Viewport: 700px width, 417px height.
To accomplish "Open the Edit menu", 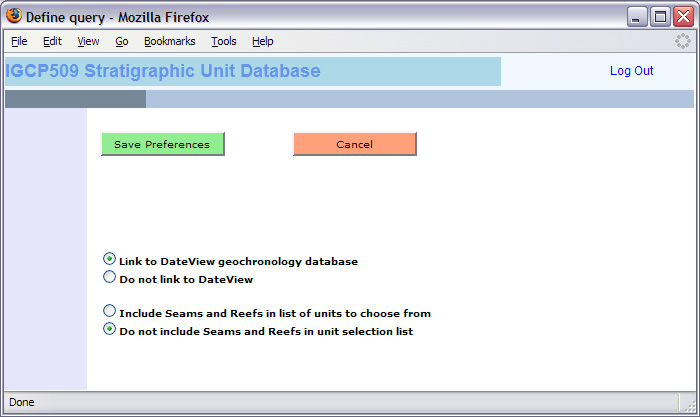I will pos(52,42).
